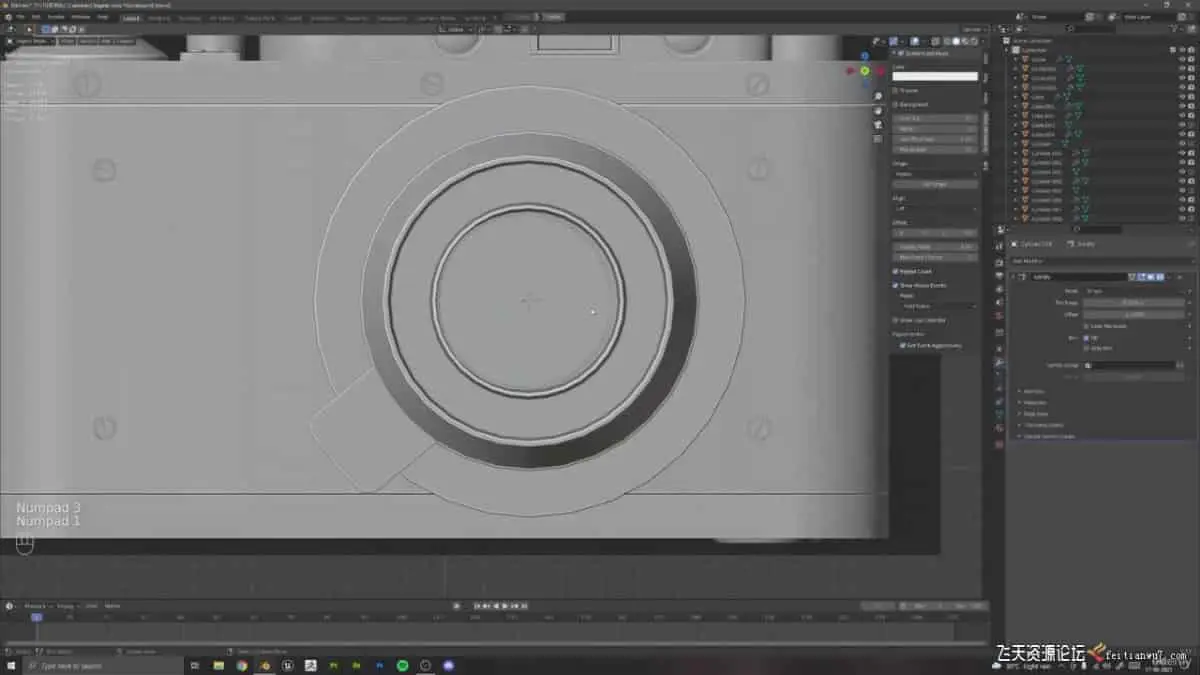Click the Windows Start button

tap(9, 665)
